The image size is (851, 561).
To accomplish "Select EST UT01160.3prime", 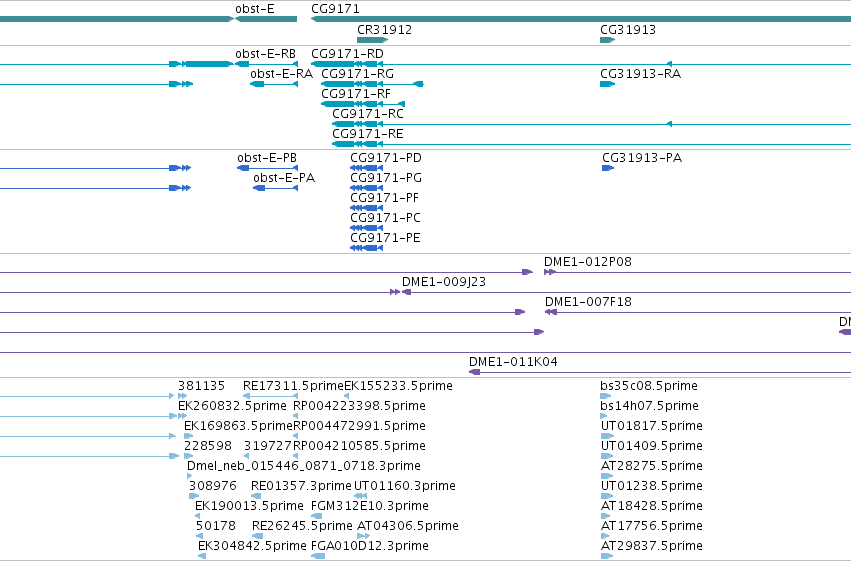I will (x=405, y=487).
